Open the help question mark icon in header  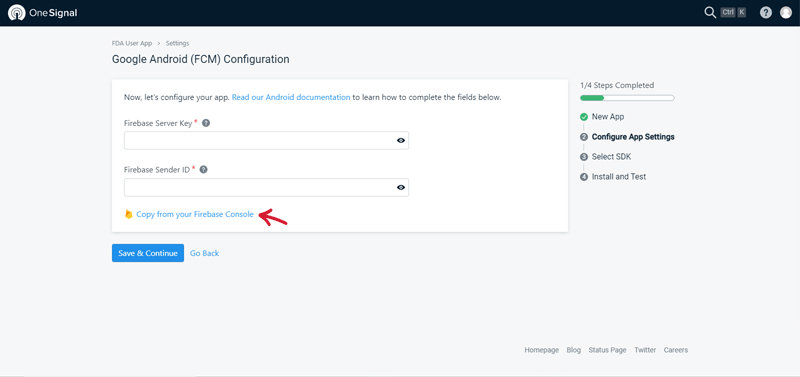pos(766,13)
